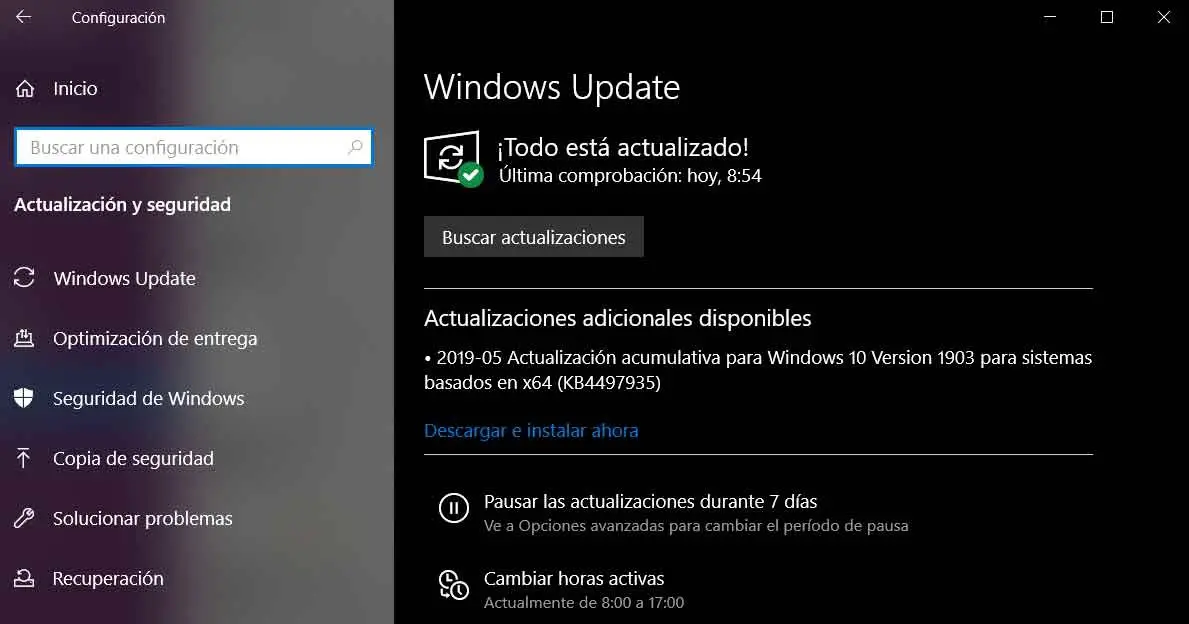Go to Optimización de entrega section

pyautogui.click(x=155, y=338)
